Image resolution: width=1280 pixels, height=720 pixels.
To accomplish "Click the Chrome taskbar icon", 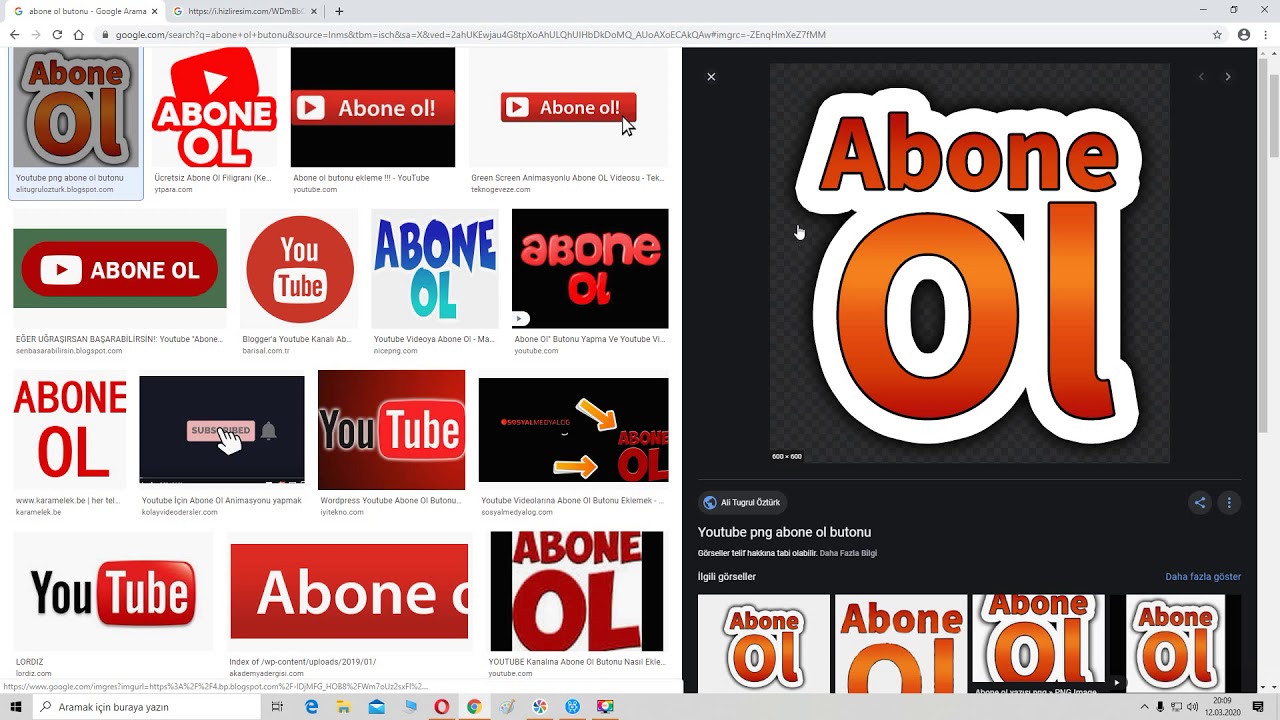I will tap(474, 706).
